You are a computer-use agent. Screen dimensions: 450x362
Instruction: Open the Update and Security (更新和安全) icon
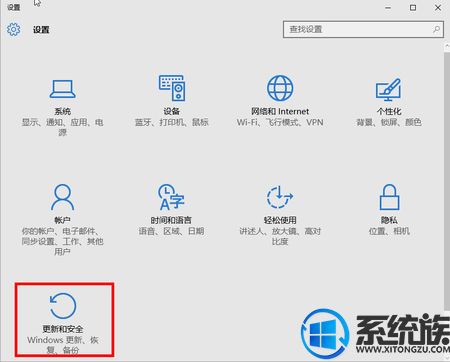63,306
